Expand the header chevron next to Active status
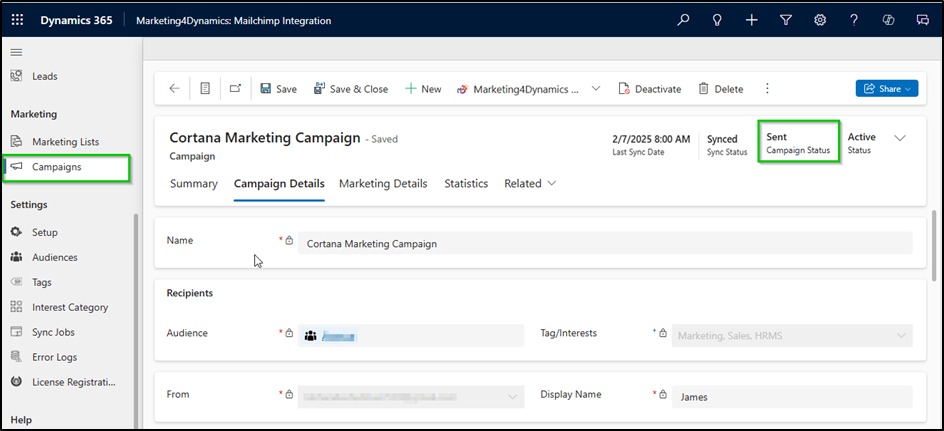The image size is (944, 431). 899,139
